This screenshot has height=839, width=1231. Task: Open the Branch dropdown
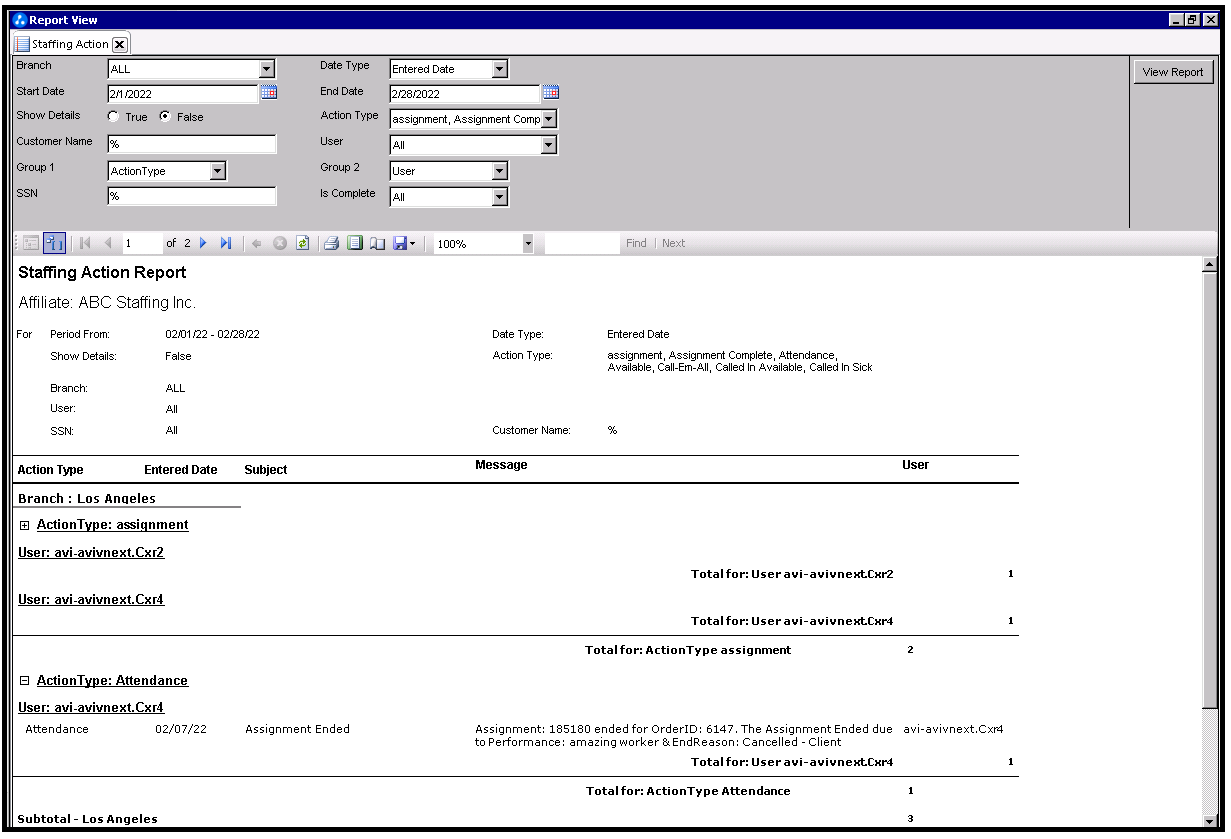pyautogui.click(x=267, y=69)
